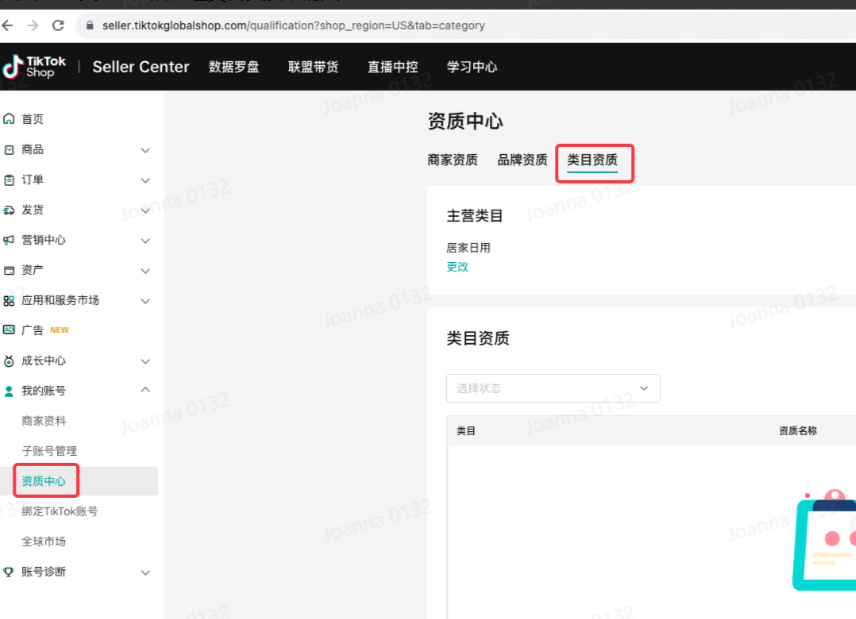856x619 pixels.
Task: Open 全球市场 in the sidebar
Action: [44, 541]
